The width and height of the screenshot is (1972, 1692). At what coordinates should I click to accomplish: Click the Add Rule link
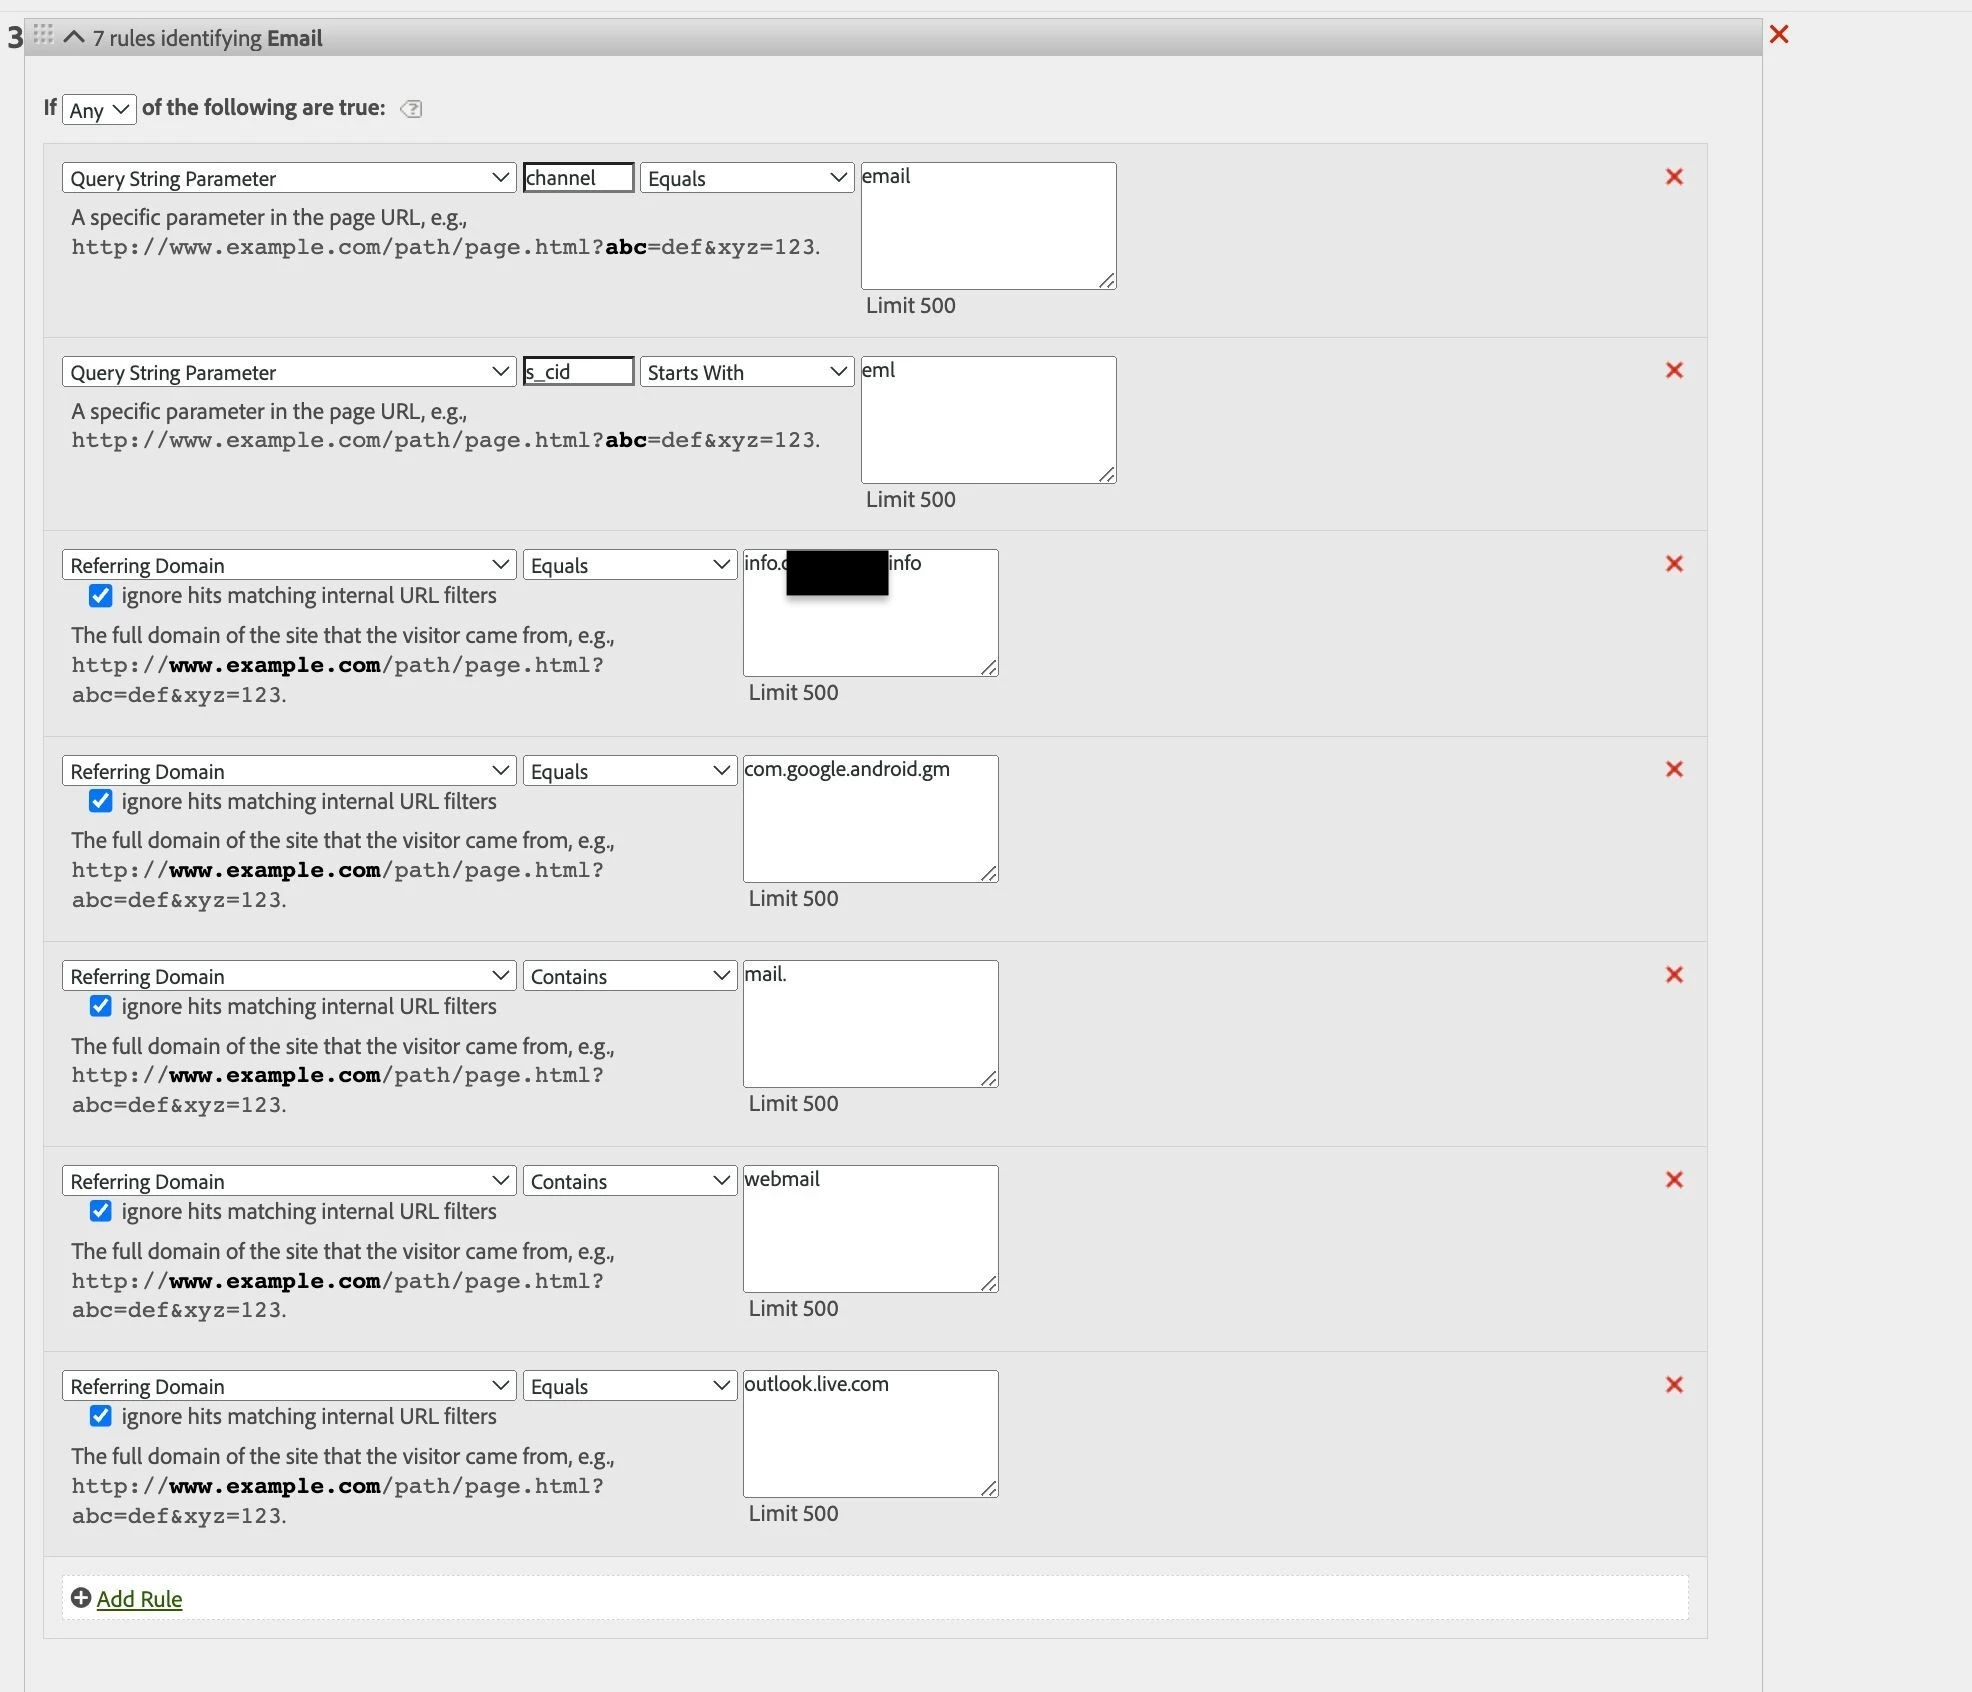(139, 1599)
